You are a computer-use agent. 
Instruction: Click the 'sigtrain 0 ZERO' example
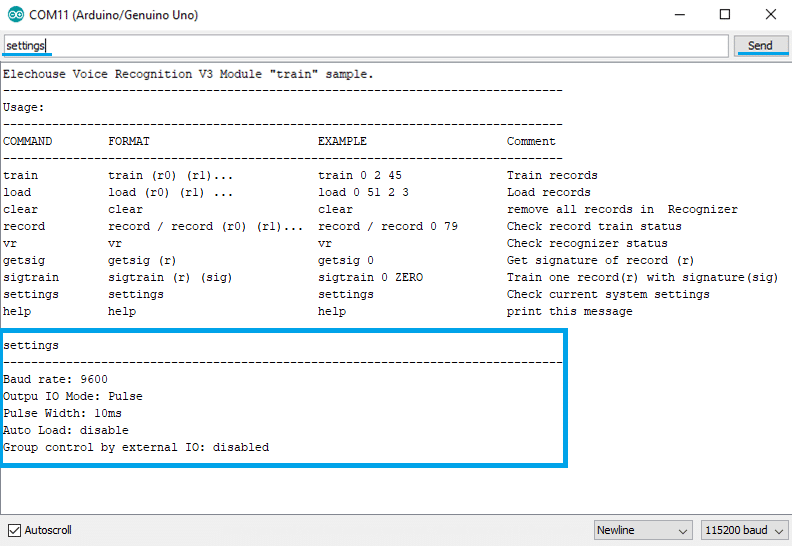[370, 277]
